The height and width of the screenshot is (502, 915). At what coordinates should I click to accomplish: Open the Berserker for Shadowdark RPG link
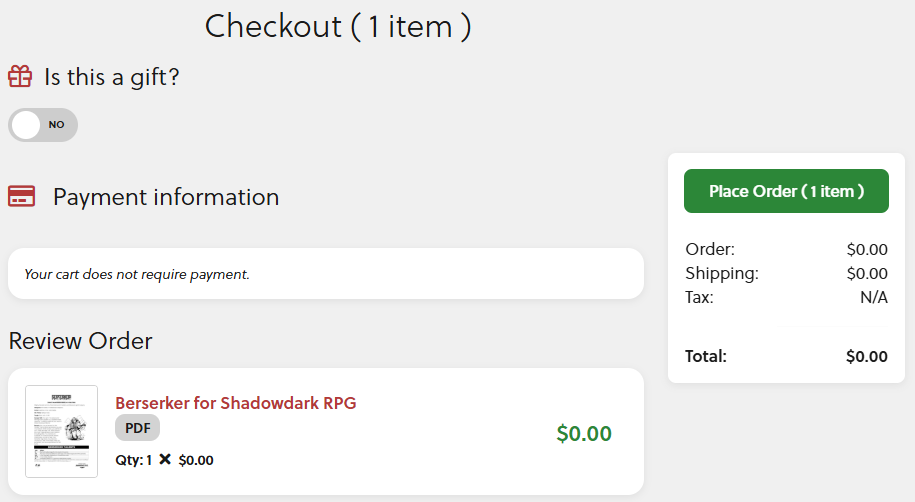(x=236, y=403)
